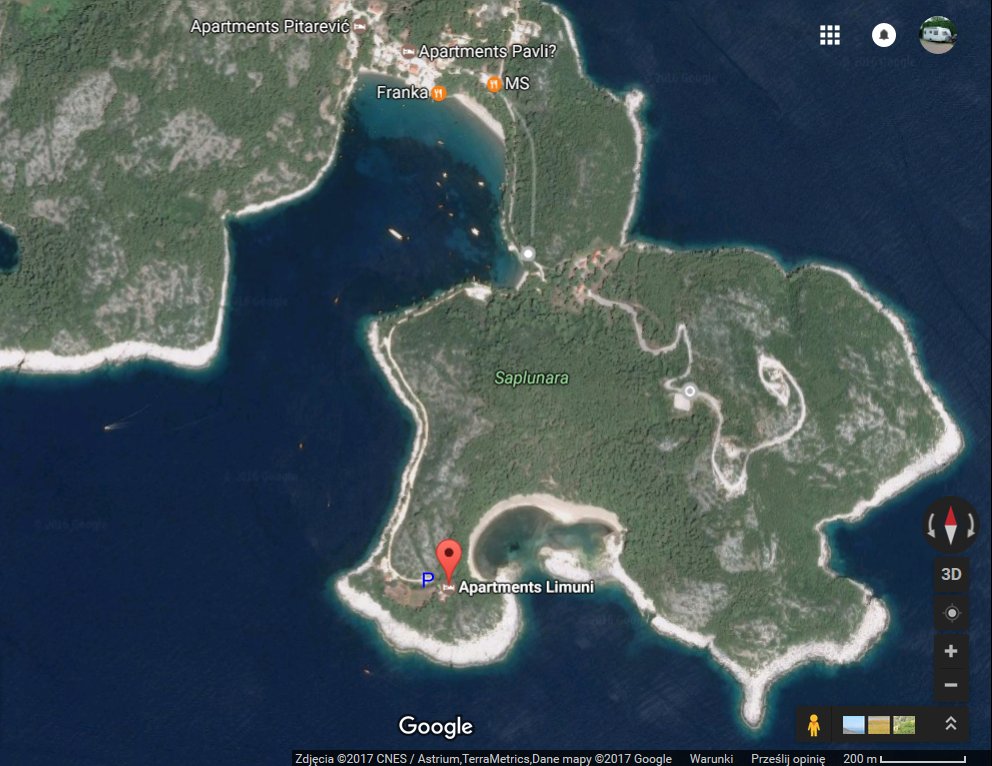Image resolution: width=992 pixels, height=766 pixels.
Task: Select the MS restaurant marker
Action: (x=494, y=84)
